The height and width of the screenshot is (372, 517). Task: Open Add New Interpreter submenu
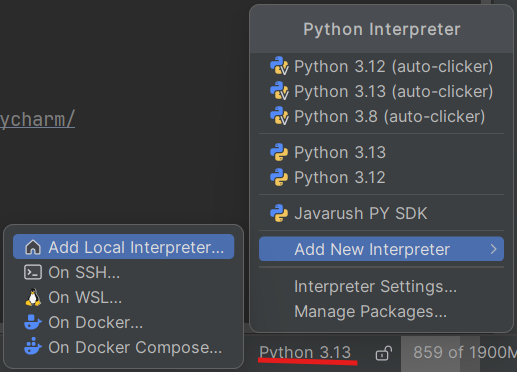point(381,249)
